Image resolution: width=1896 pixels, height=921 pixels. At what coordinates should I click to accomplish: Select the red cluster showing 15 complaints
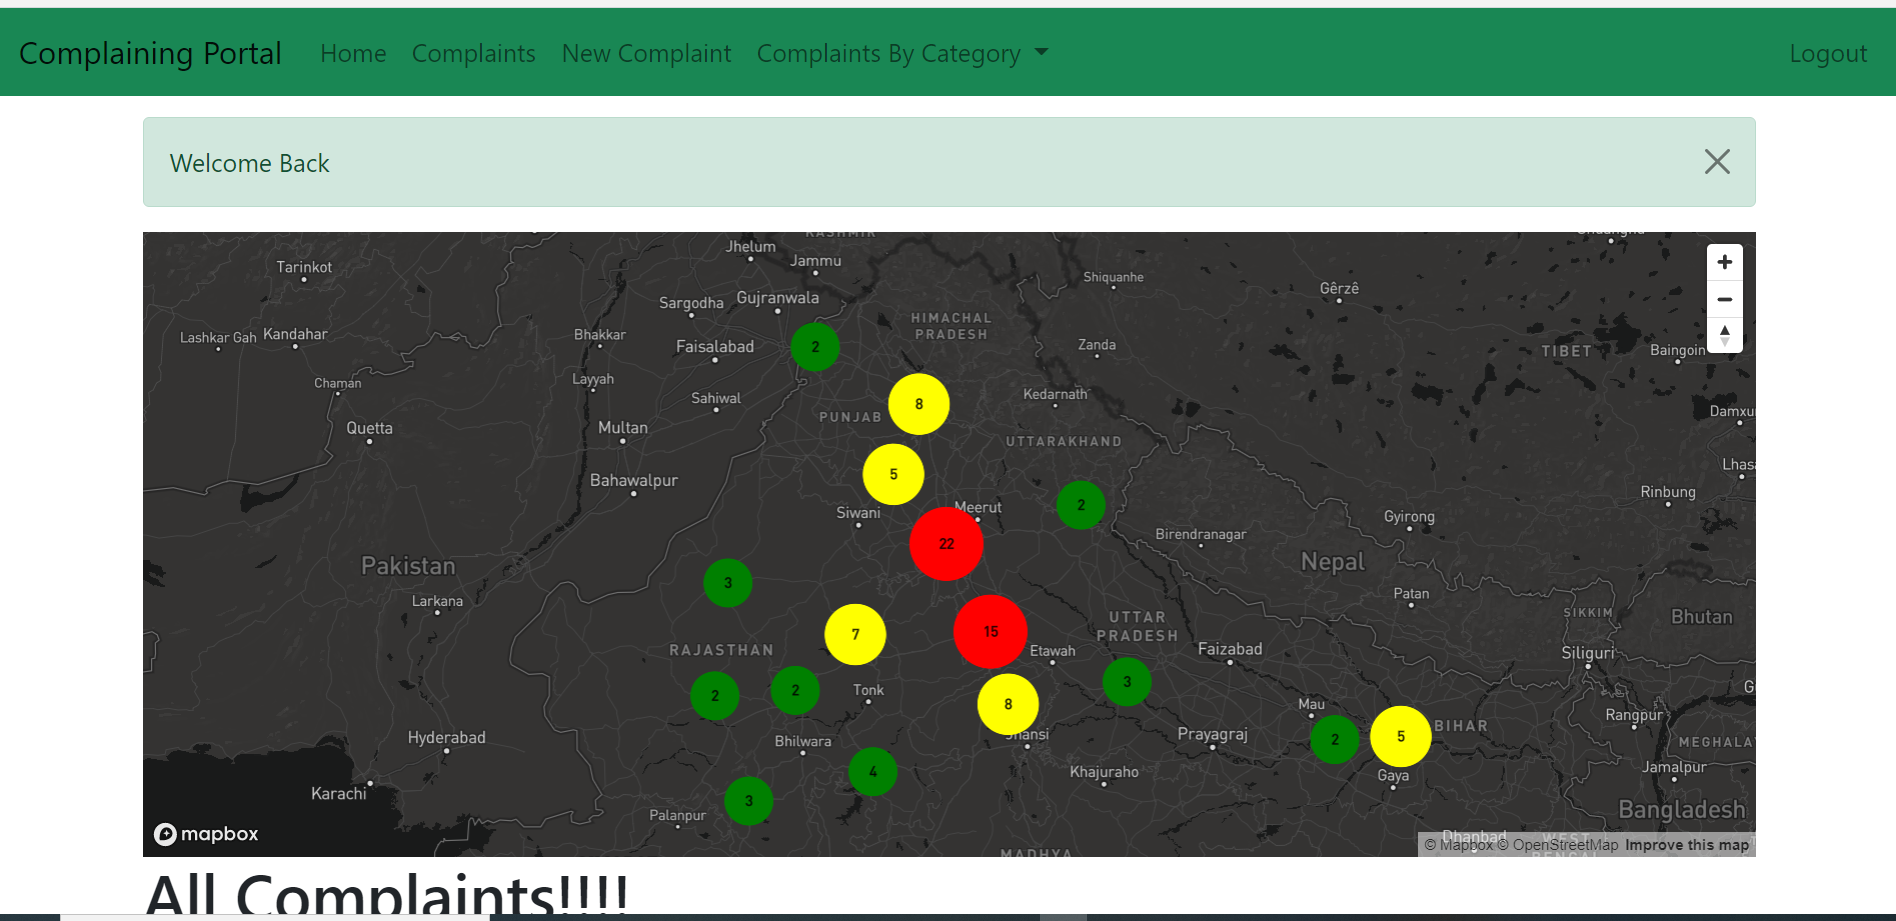coord(990,631)
